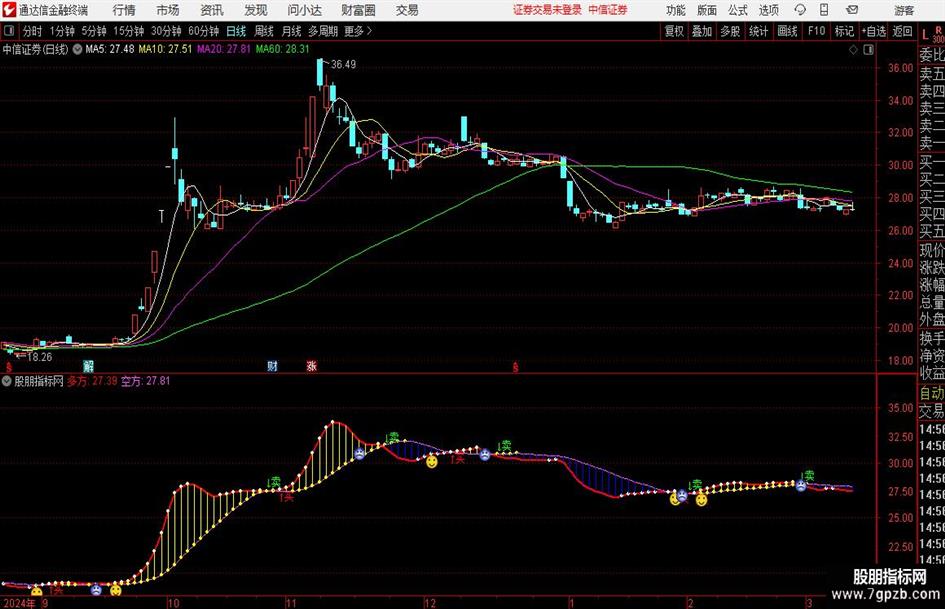
Task: Click the 多方: 27.39 indicator value
Action: click(92, 381)
